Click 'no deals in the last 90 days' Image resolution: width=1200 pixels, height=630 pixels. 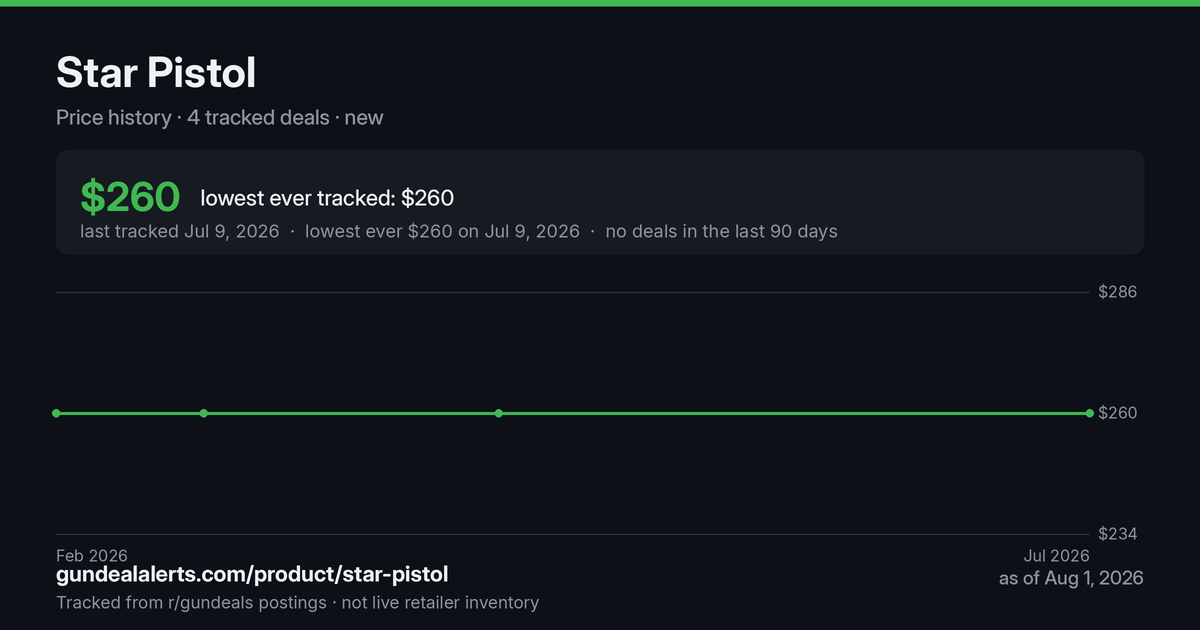coord(722,231)
